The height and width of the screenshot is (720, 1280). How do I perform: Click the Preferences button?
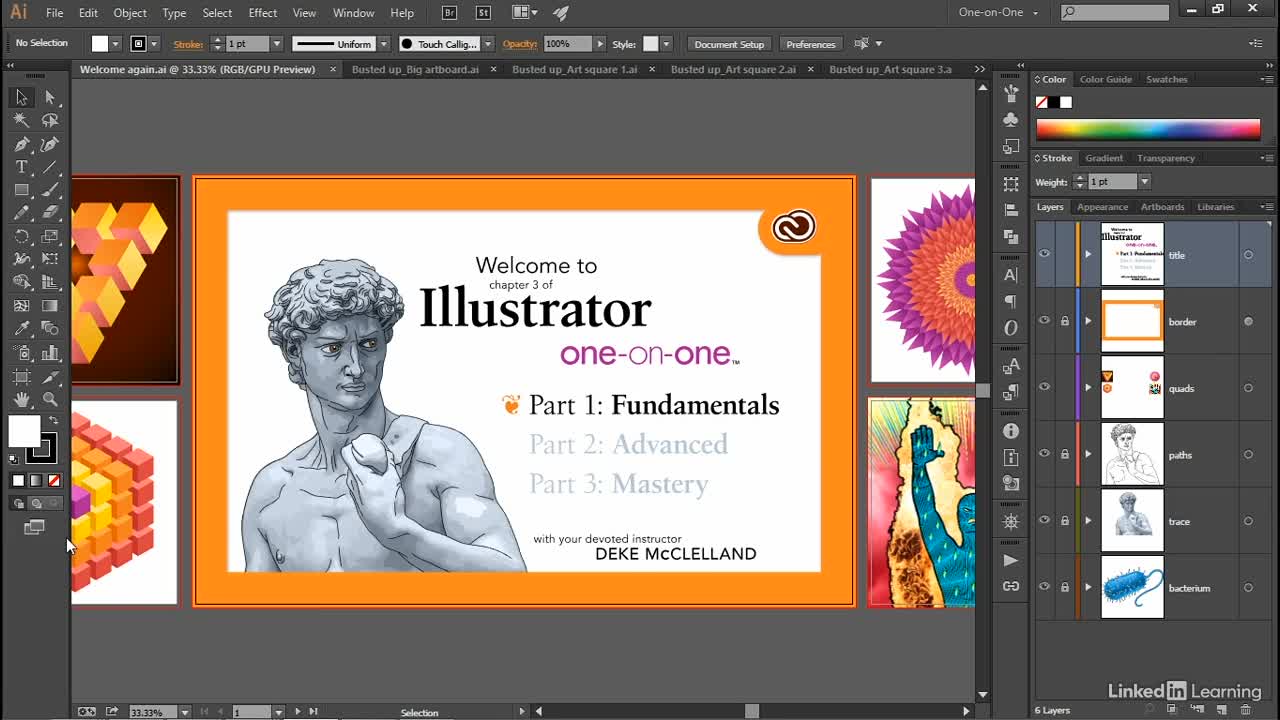tap(811, 44)
